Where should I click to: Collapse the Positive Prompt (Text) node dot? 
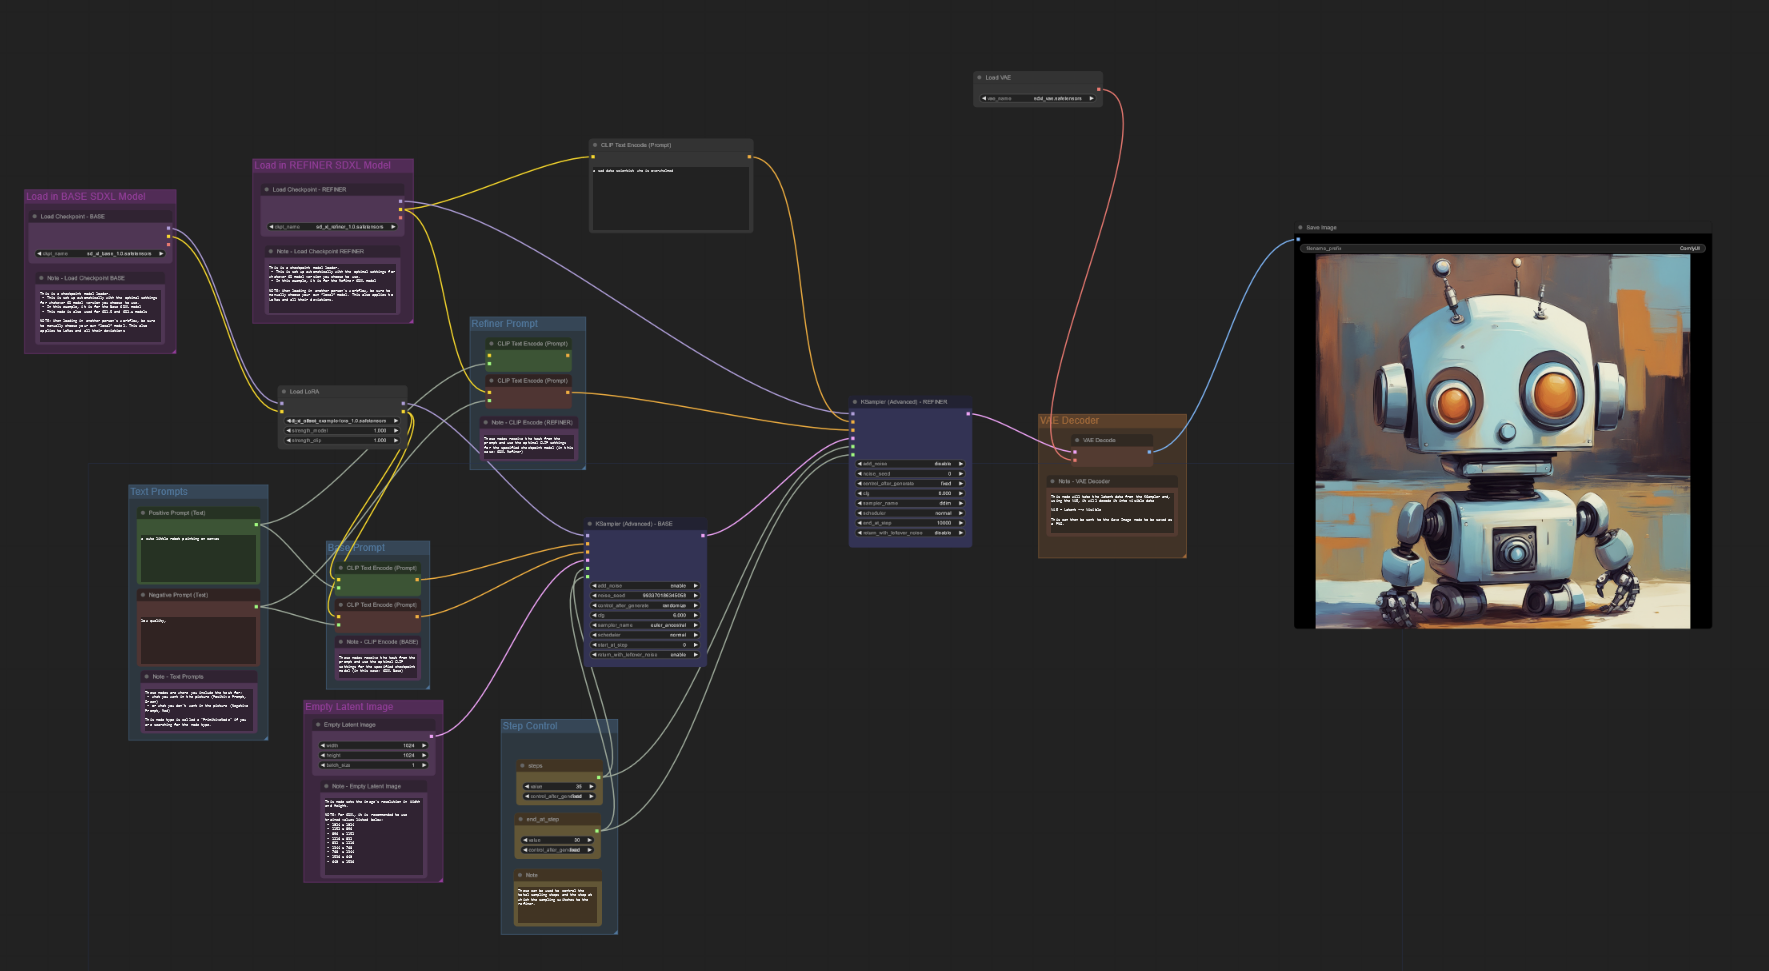[x=143, y=513]
